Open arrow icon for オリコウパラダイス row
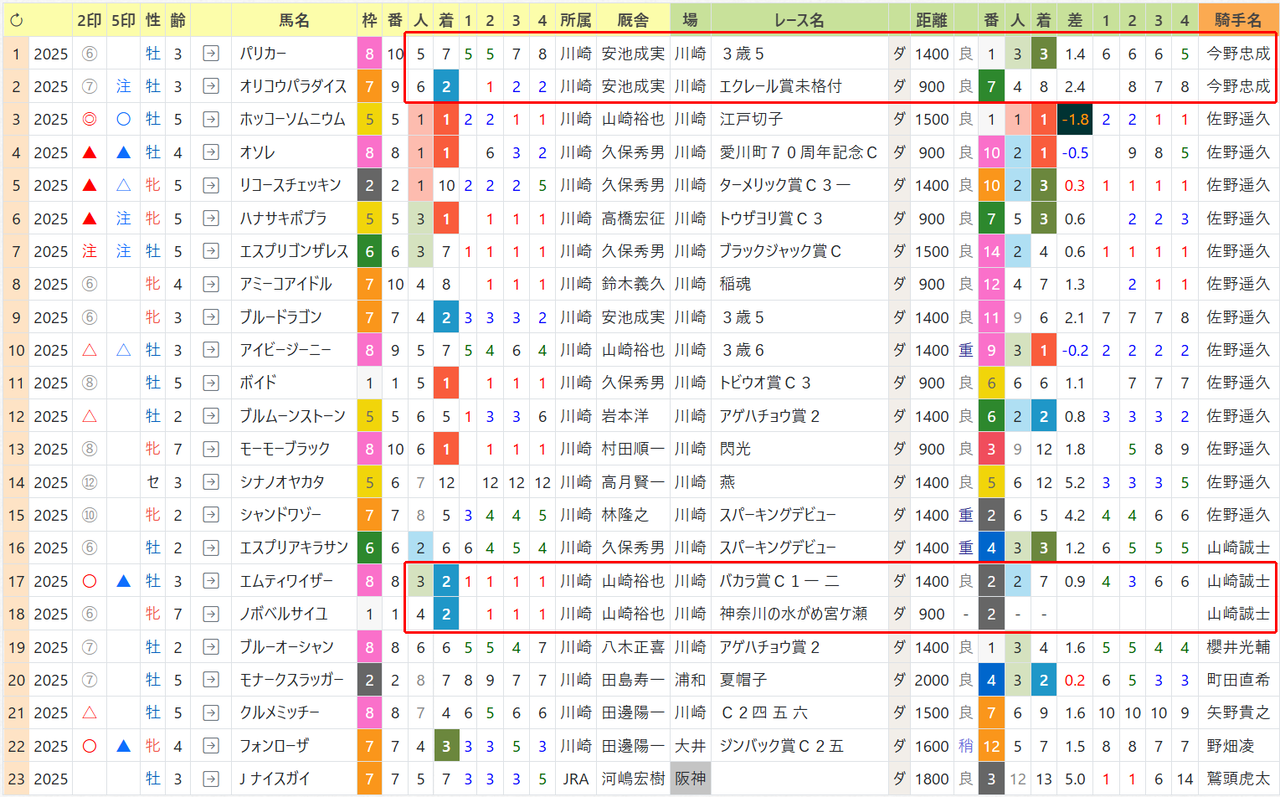The width and height of the screenshot is (1280, 797). pos(211,87)
